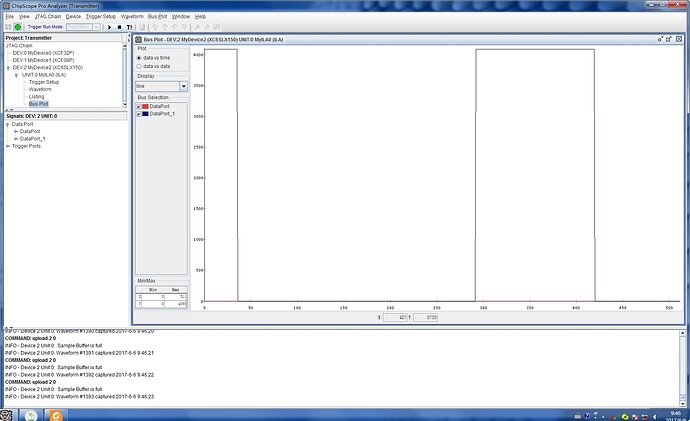Screen dimensions: 690x421
Task: Select DEV:1 MyDevice1 (XCF08P) in tree
Action: (44, 60)
